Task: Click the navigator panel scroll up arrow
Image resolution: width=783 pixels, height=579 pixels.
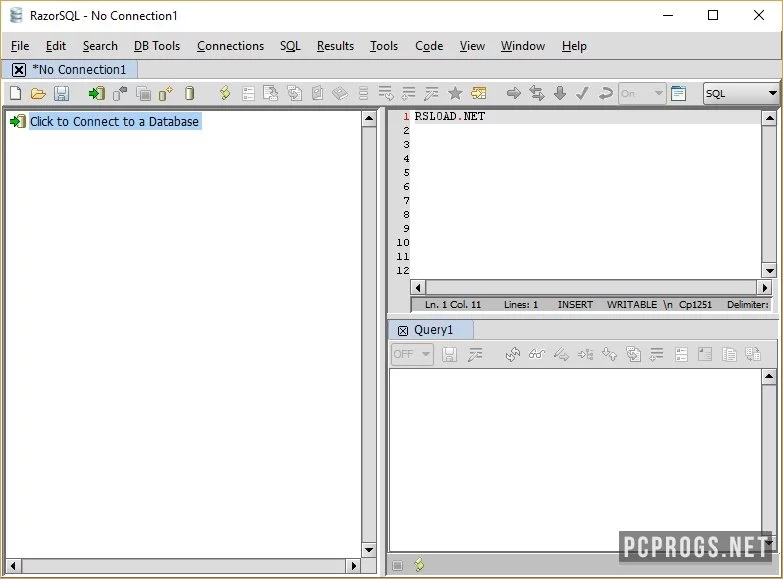Action: 369,119
